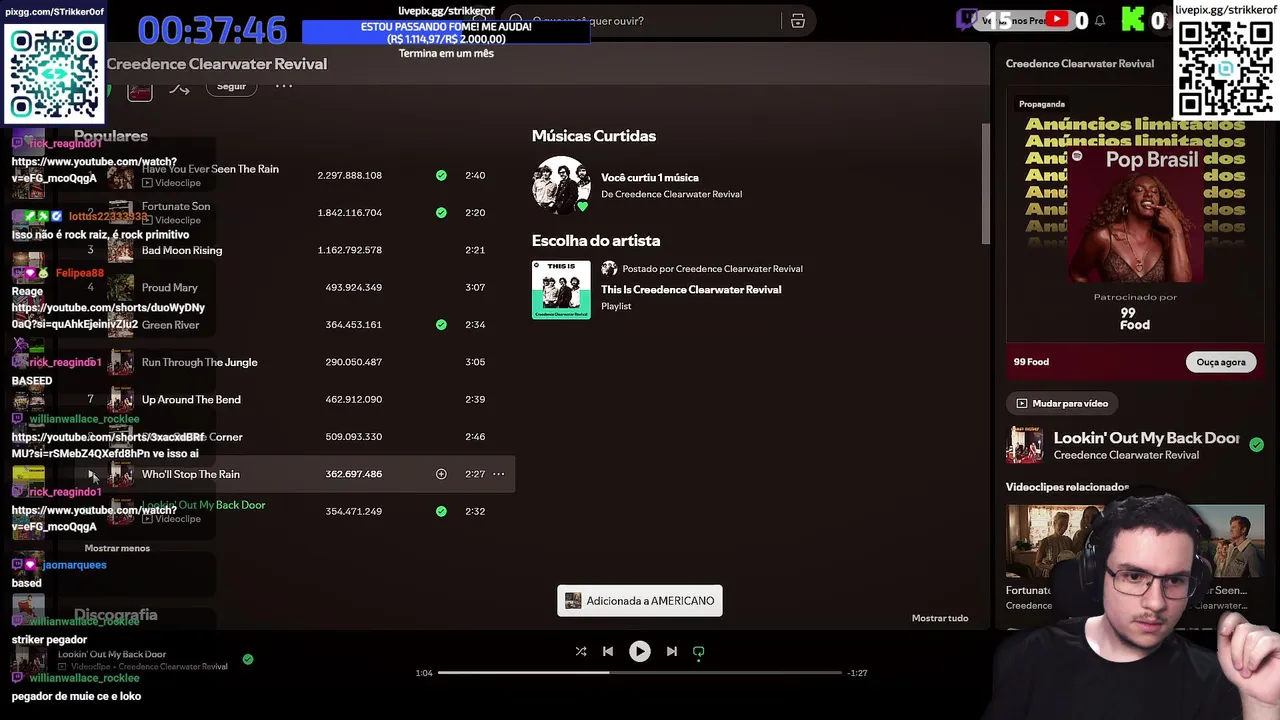Click the Up Around The Bend album thumbnail

[121, 399]
